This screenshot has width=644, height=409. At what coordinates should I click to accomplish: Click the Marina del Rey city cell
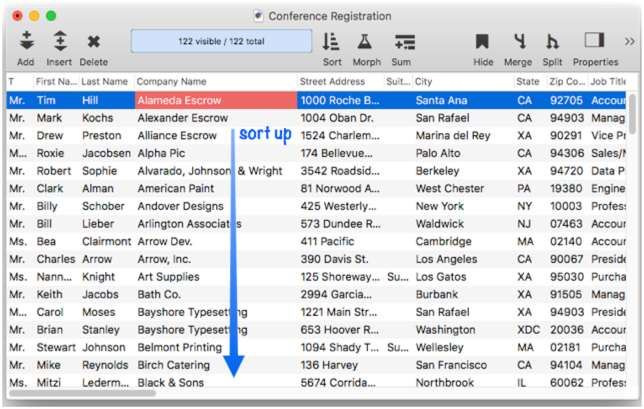click(453, 136)
